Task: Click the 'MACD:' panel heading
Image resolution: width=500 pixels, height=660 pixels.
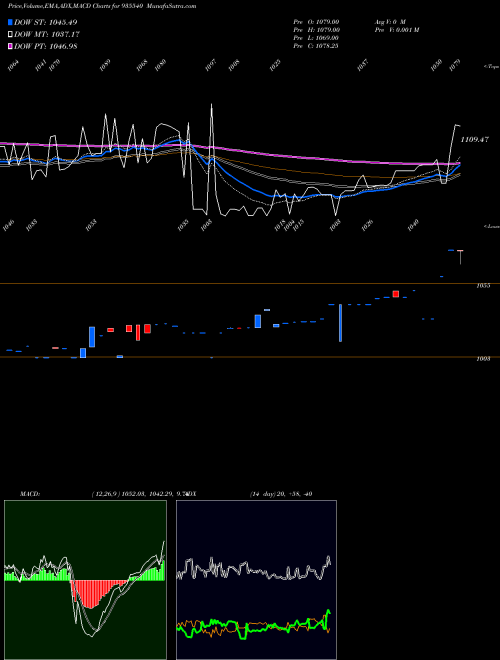Action: point(30,494)
